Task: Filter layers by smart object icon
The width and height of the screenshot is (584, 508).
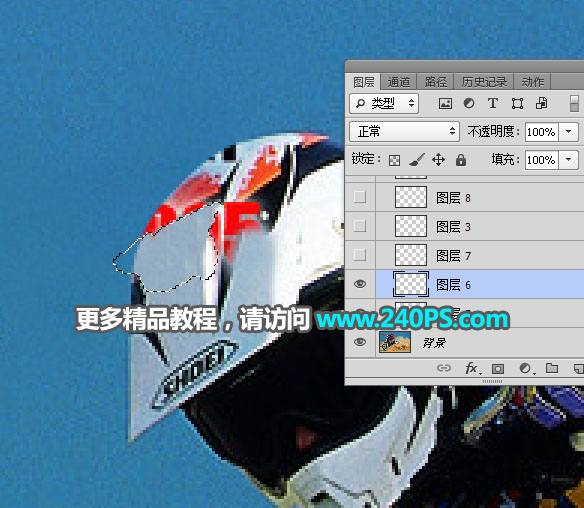Action: pyautogui.click(x=542, y=103)
